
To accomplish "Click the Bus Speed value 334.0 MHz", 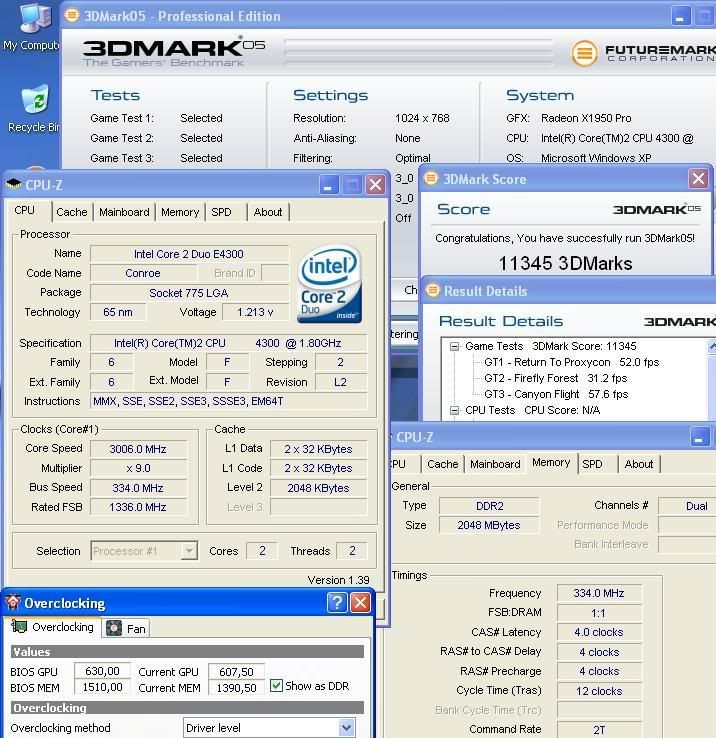I will point(138,488).
